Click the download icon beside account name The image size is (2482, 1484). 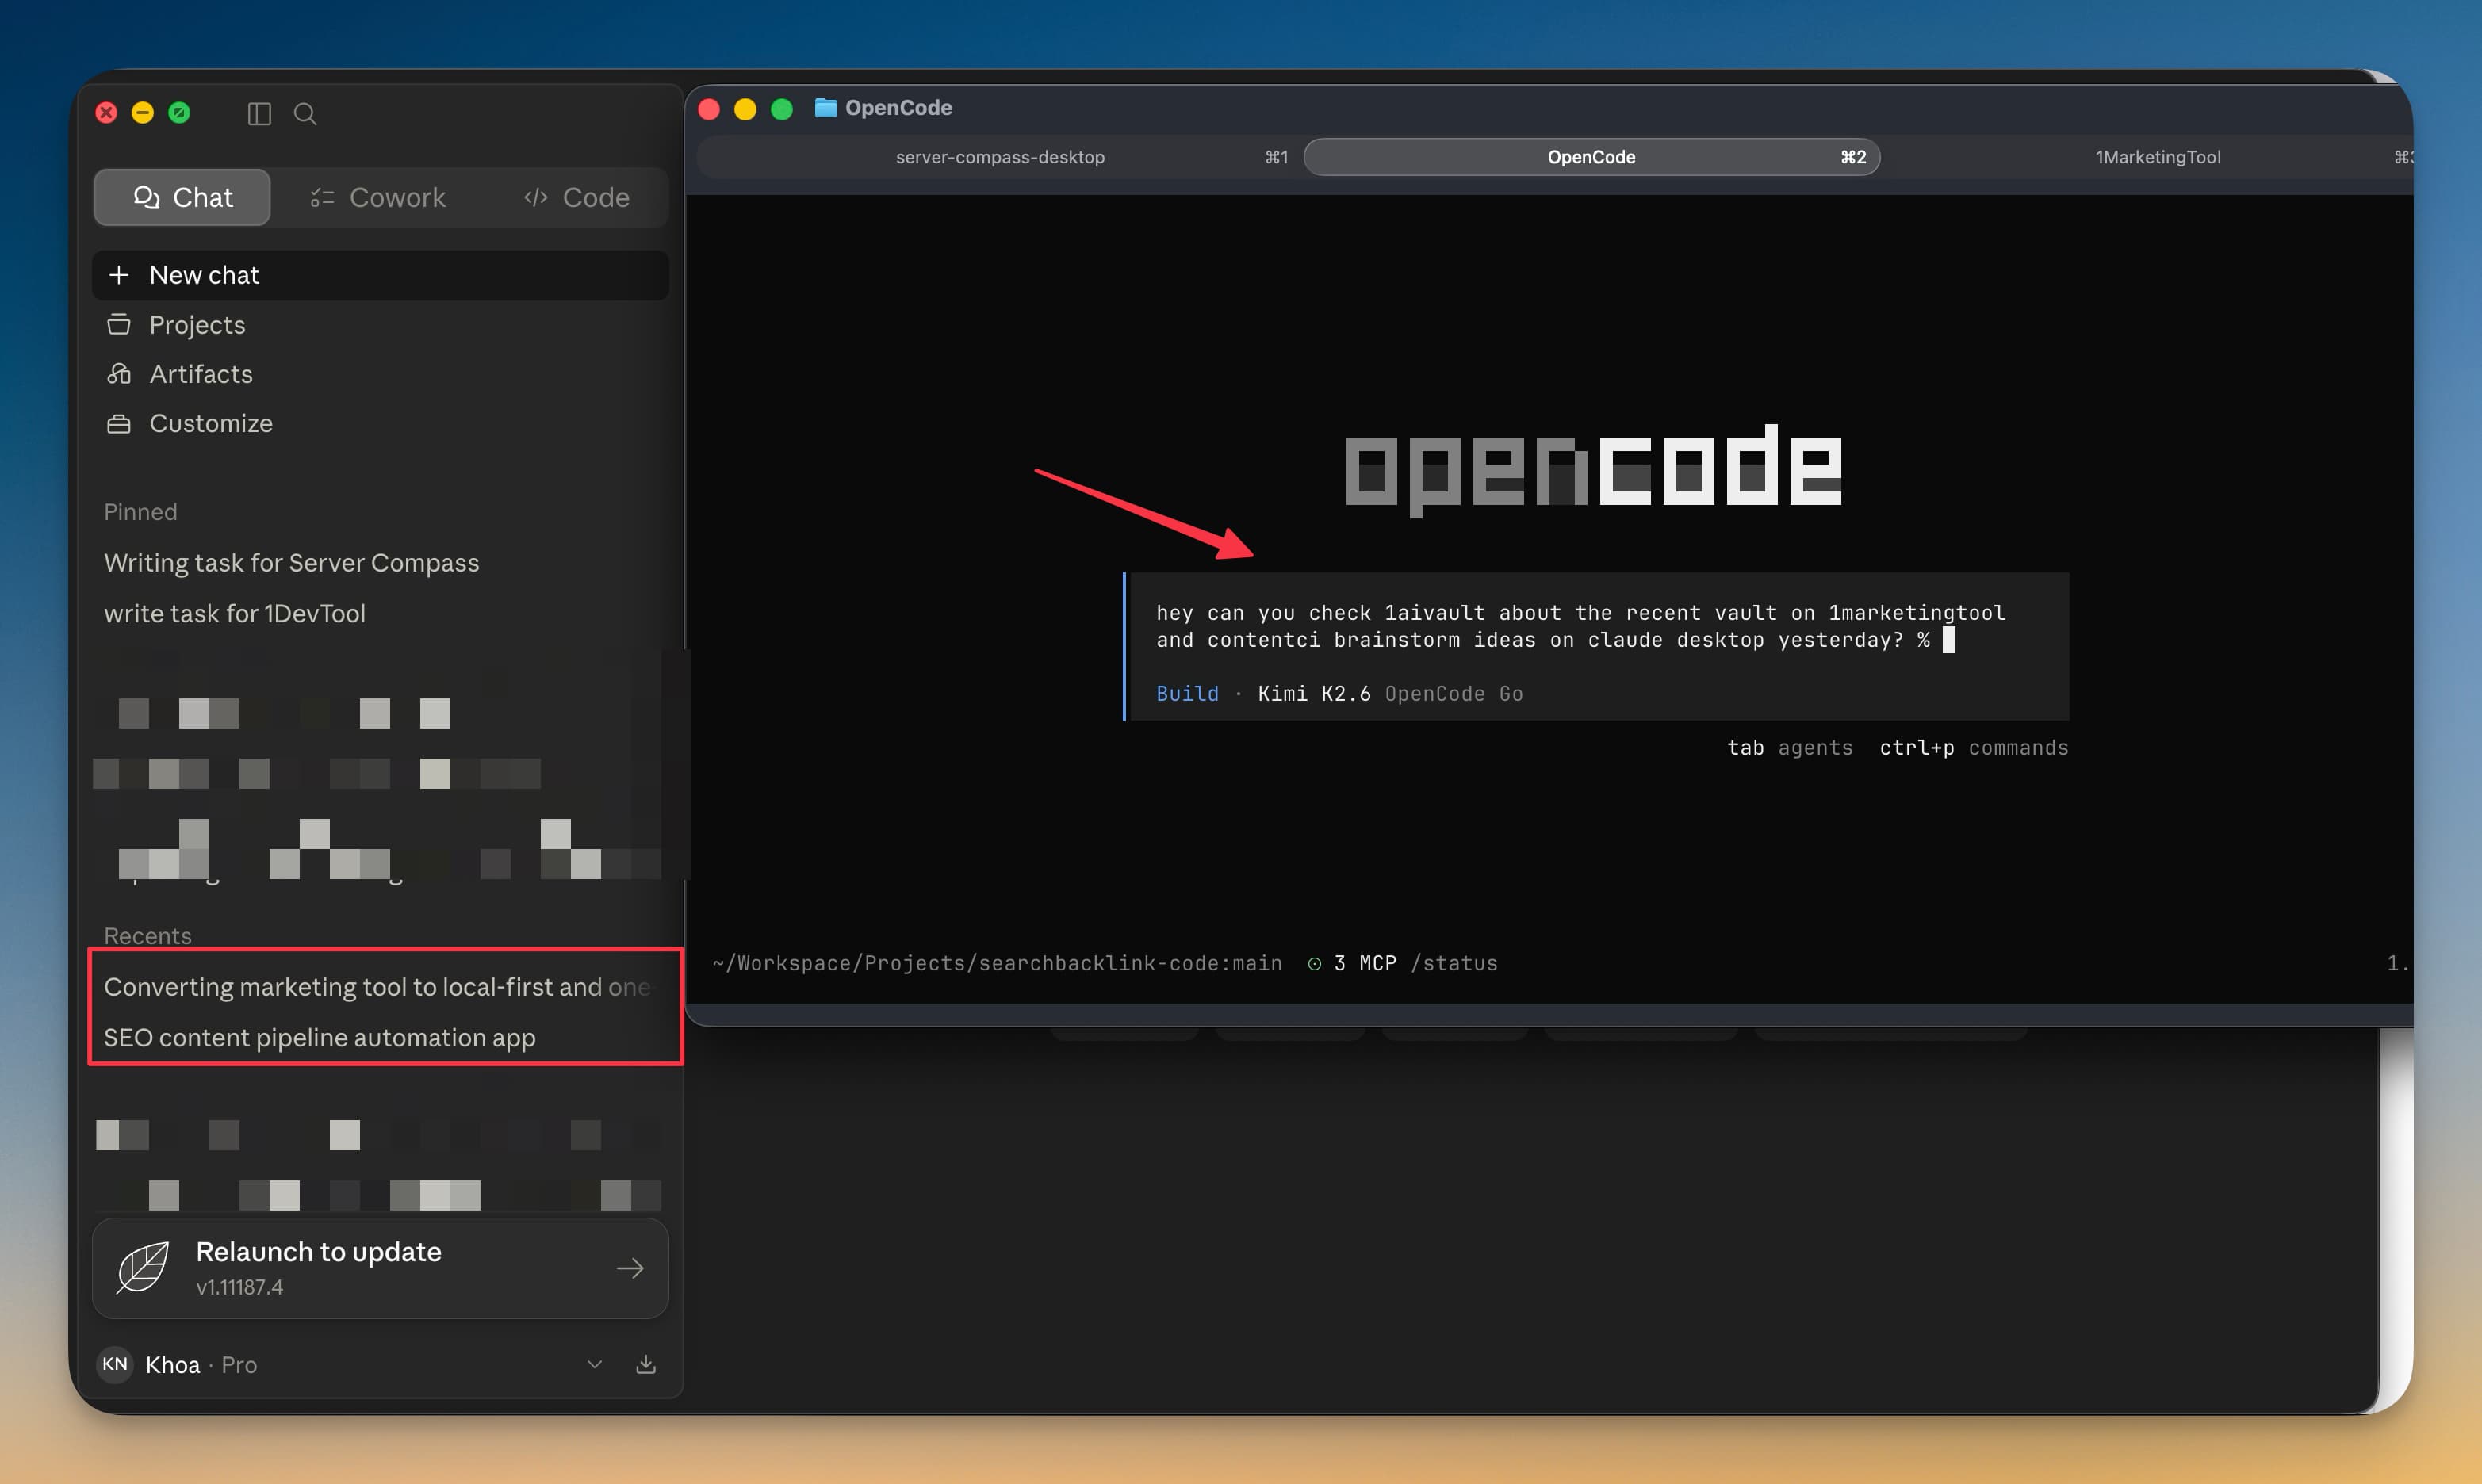coord(646,1364)
